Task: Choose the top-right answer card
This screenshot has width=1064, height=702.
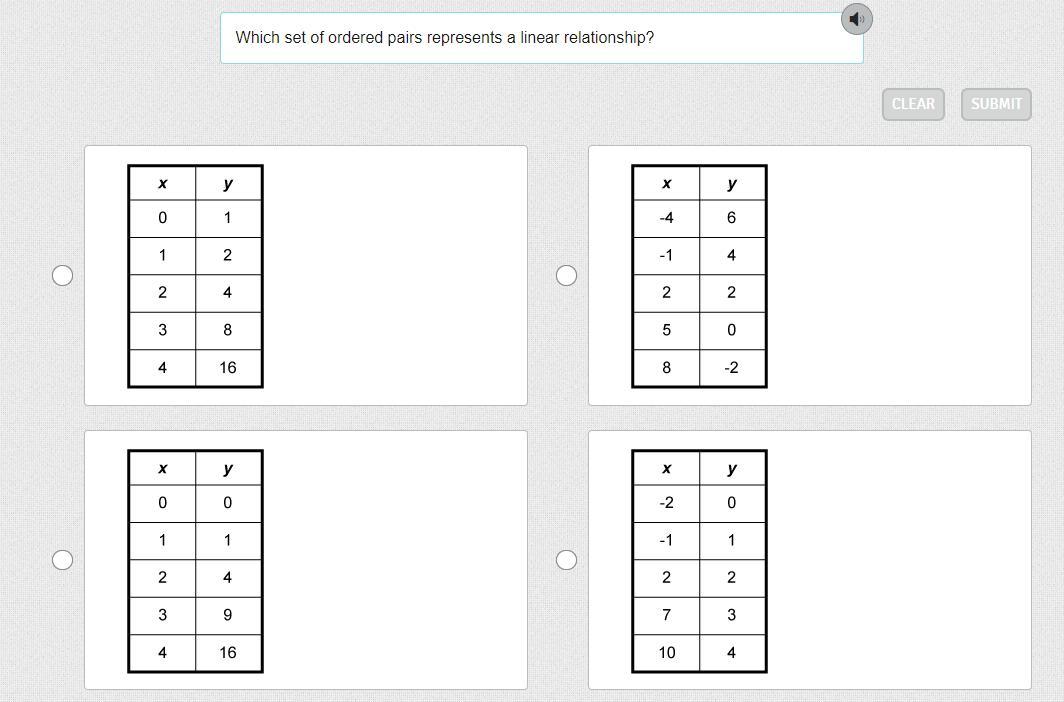Action: click(x=810, y=275)
